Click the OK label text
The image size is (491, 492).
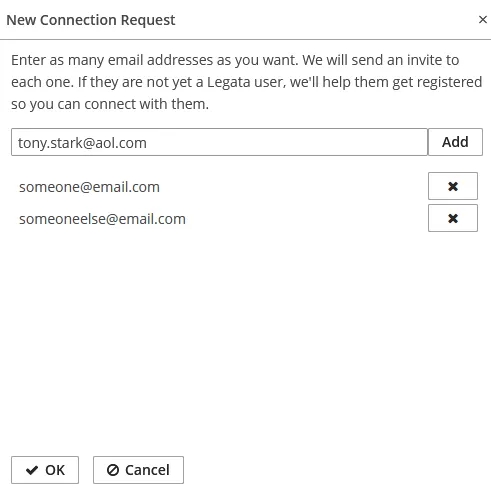[x=55, y=470]
